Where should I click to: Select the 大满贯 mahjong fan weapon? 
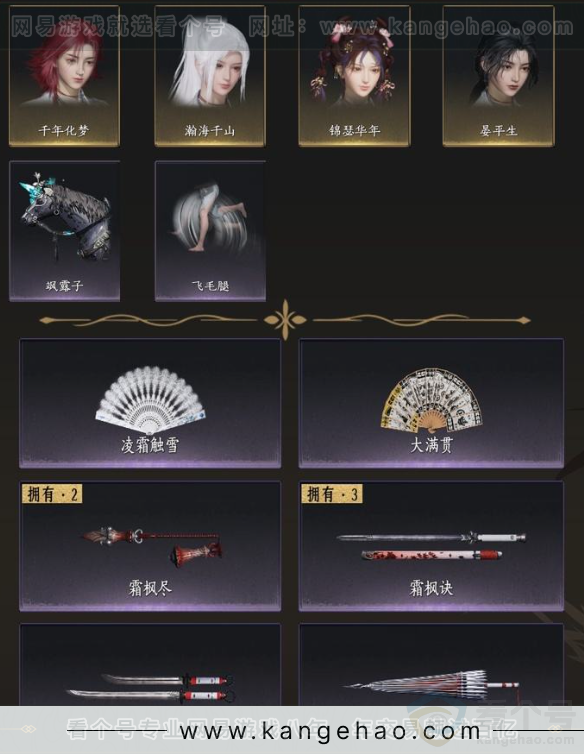(x=431, y=403)
